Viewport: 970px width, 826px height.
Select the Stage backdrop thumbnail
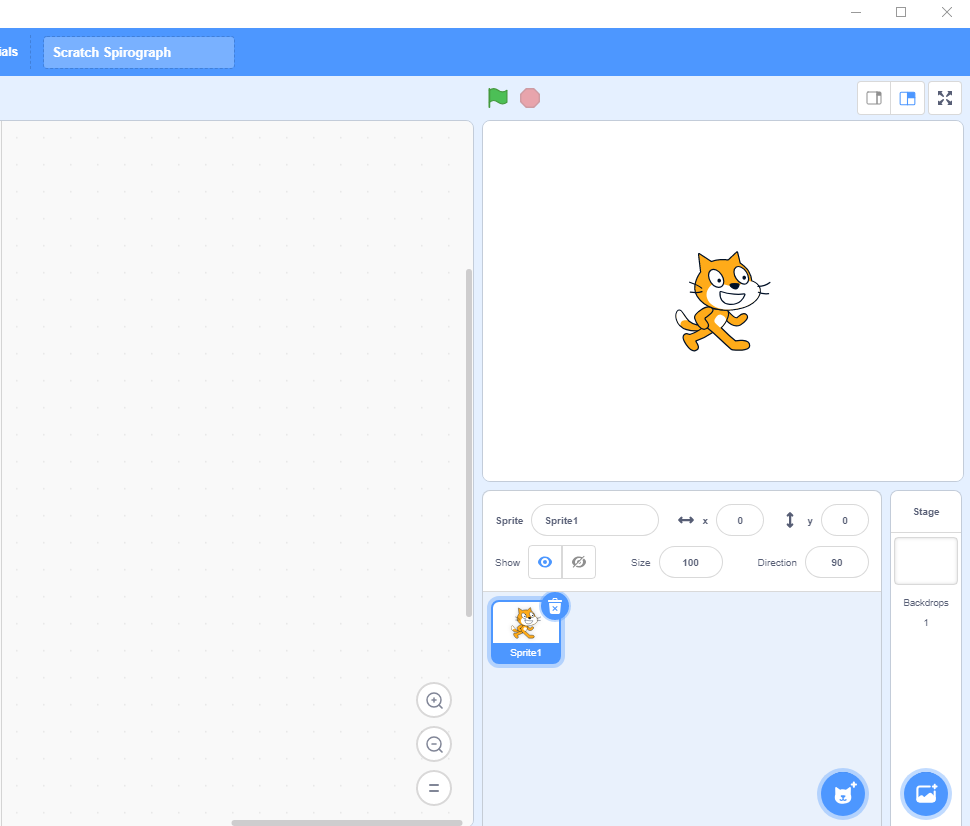[x=925, y=561]
